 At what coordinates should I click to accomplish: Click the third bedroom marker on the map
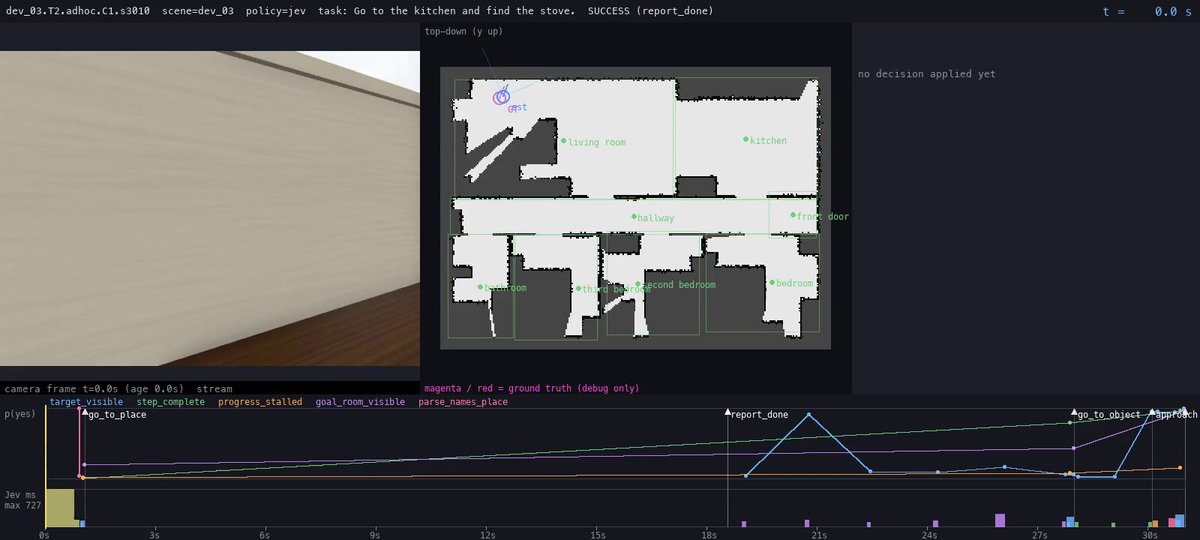[578, 288]
